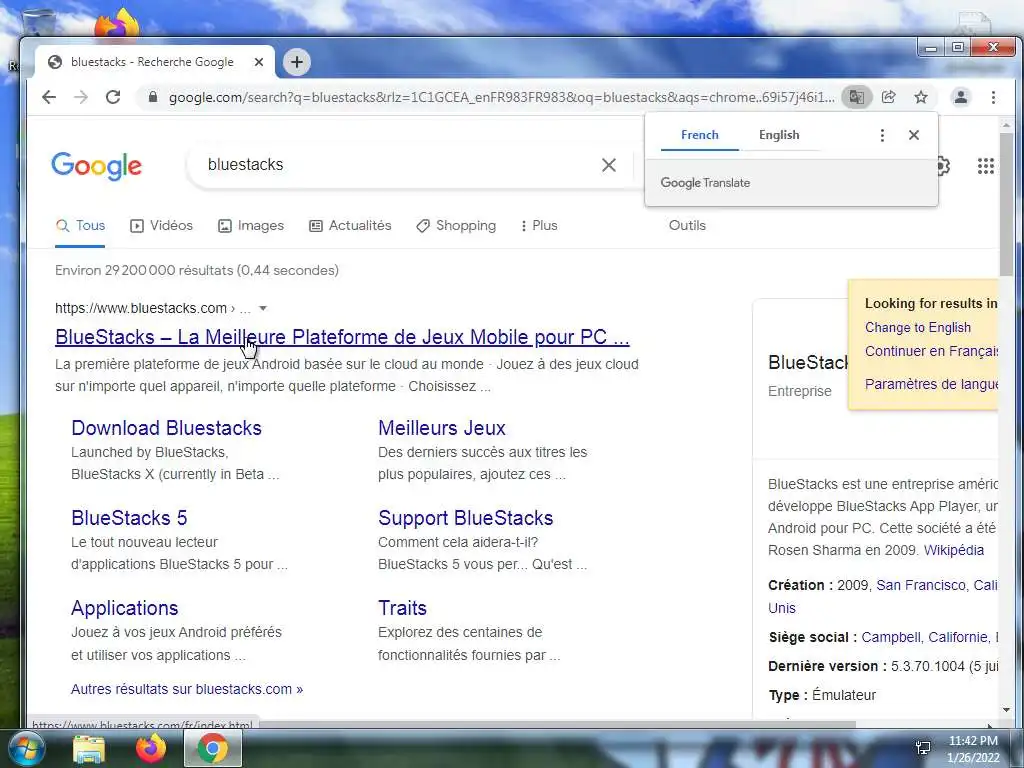Click the Unis link in knowledge panel
This screenshot has height=768, width=1024.
point(782,609)
